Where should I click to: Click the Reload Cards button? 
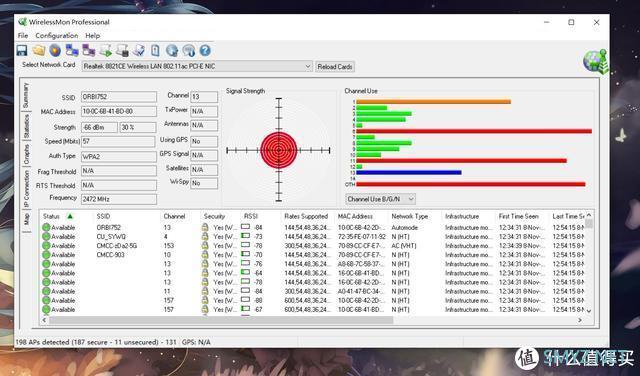pyautogui.click(x=335, y=67)
